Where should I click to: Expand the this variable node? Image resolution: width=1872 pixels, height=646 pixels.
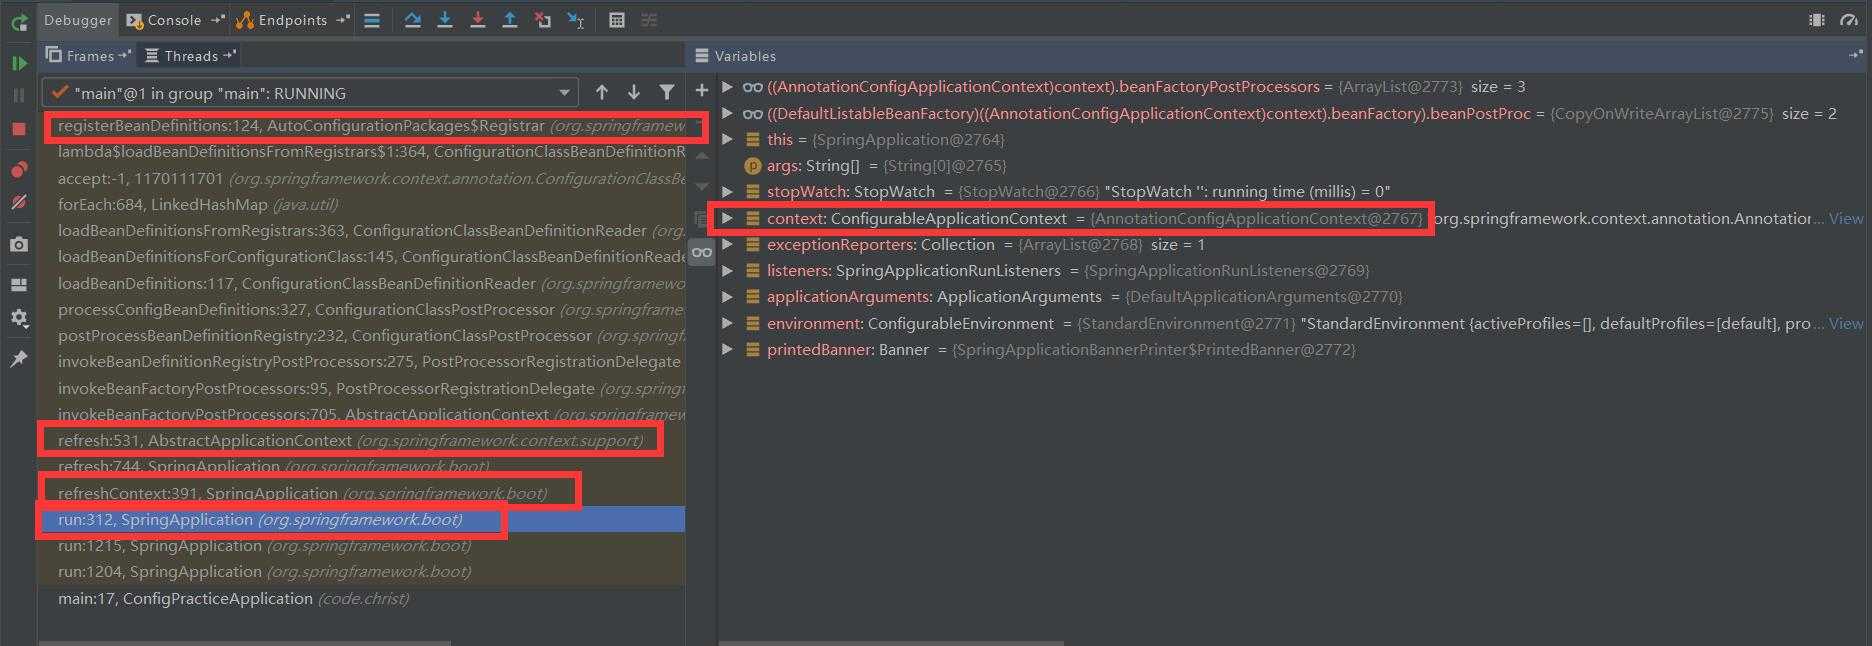(x=728, y=139)
